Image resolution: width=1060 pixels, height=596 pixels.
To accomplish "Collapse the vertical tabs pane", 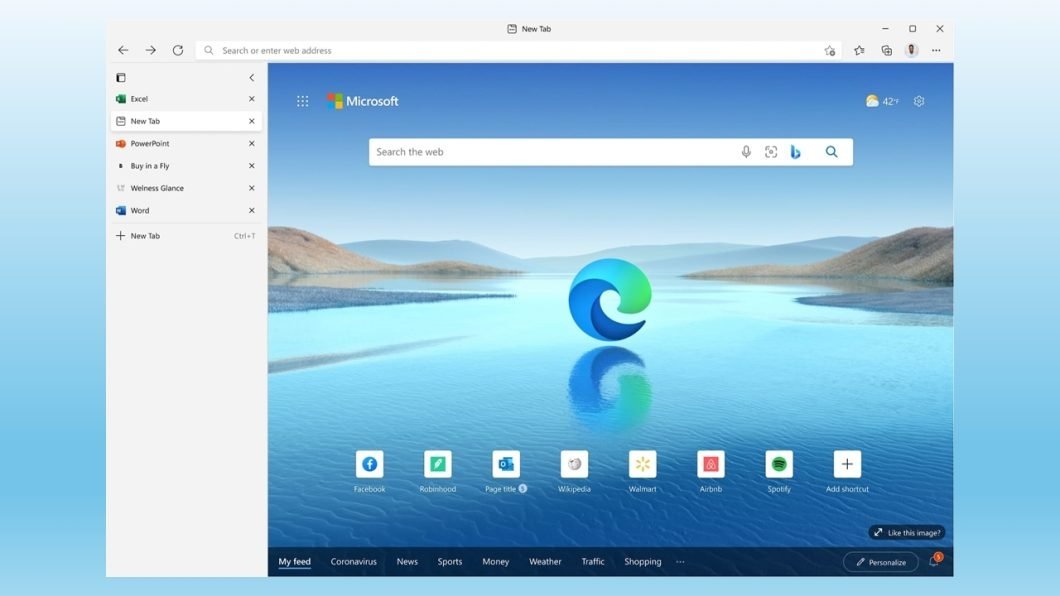I will 251,77.
